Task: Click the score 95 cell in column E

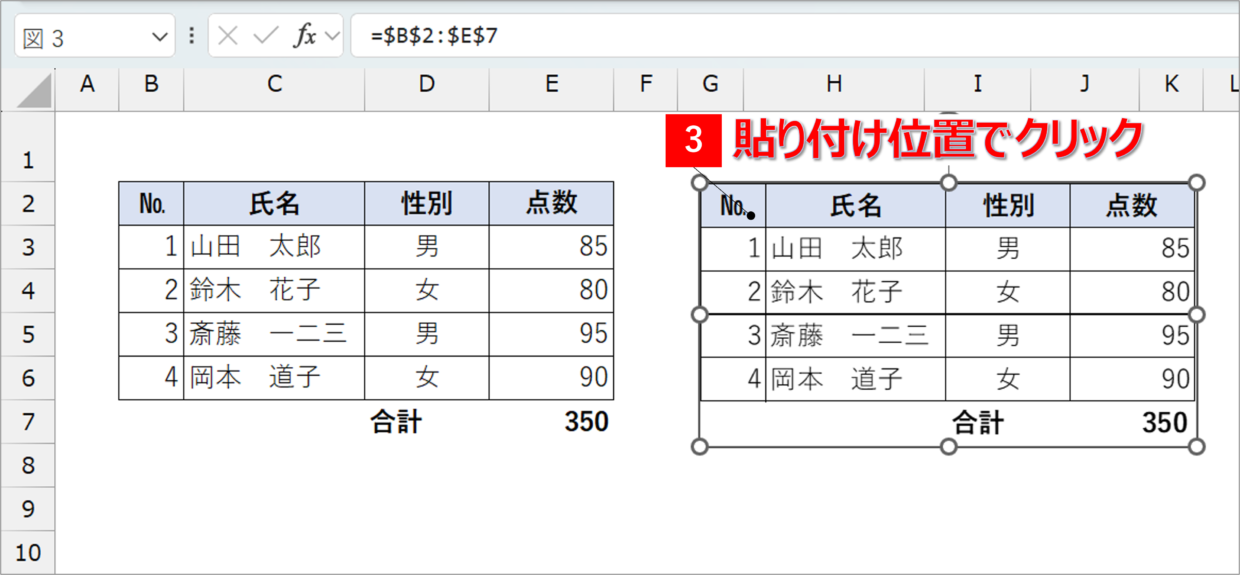Action: [551, 334]
